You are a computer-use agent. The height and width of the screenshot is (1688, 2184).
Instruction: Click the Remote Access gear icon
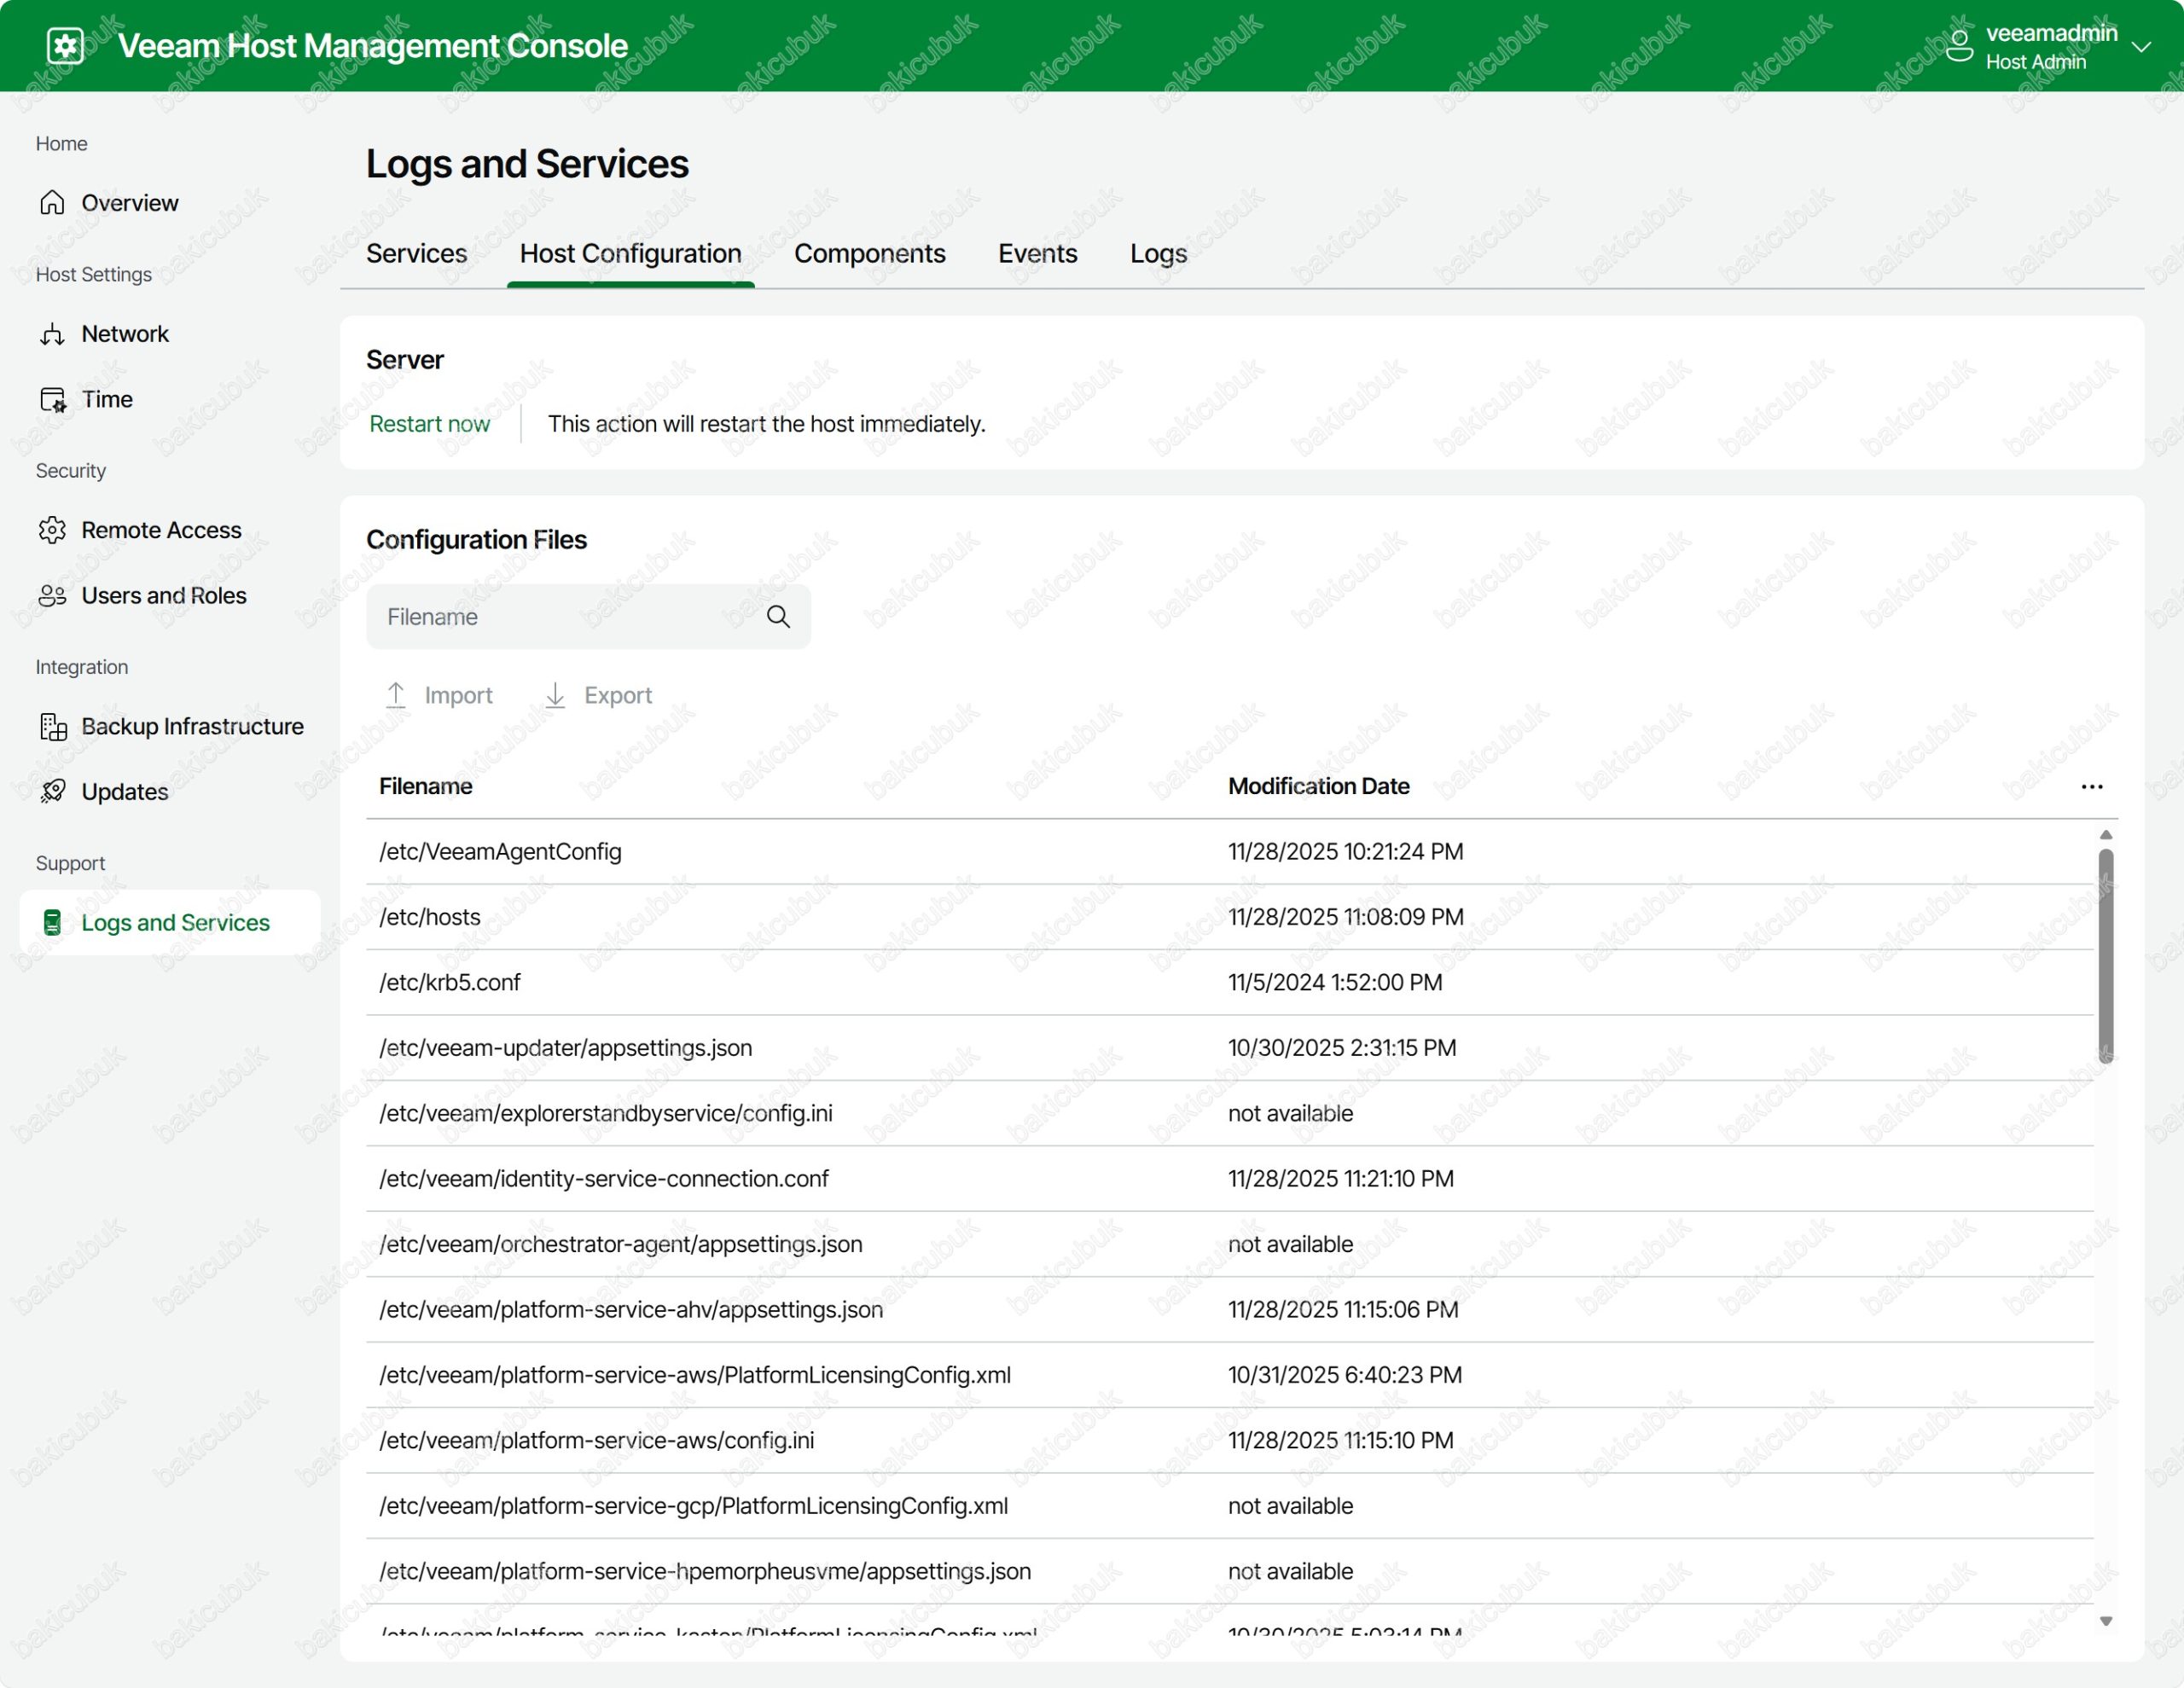52,530
